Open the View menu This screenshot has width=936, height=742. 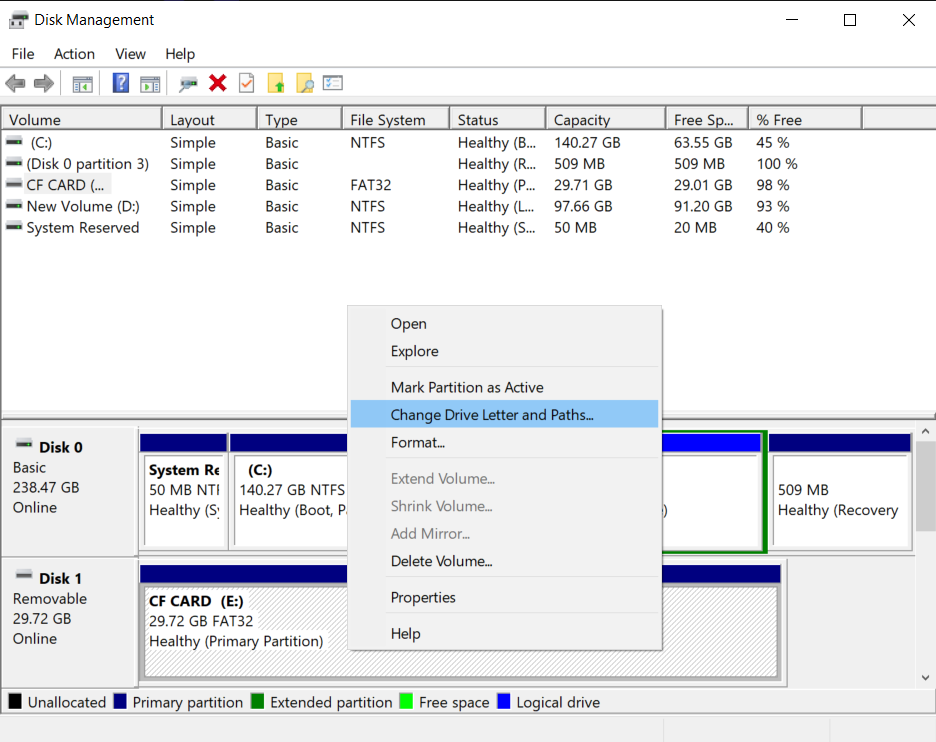130,54
